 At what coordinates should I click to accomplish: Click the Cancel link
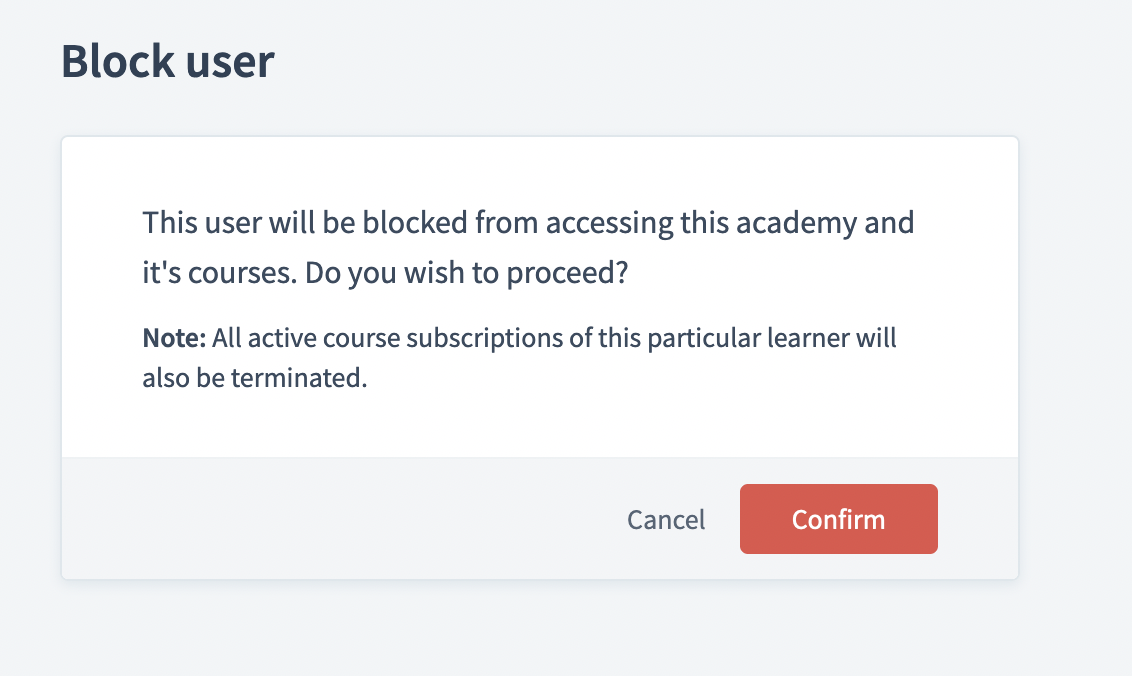pos(666,519)
